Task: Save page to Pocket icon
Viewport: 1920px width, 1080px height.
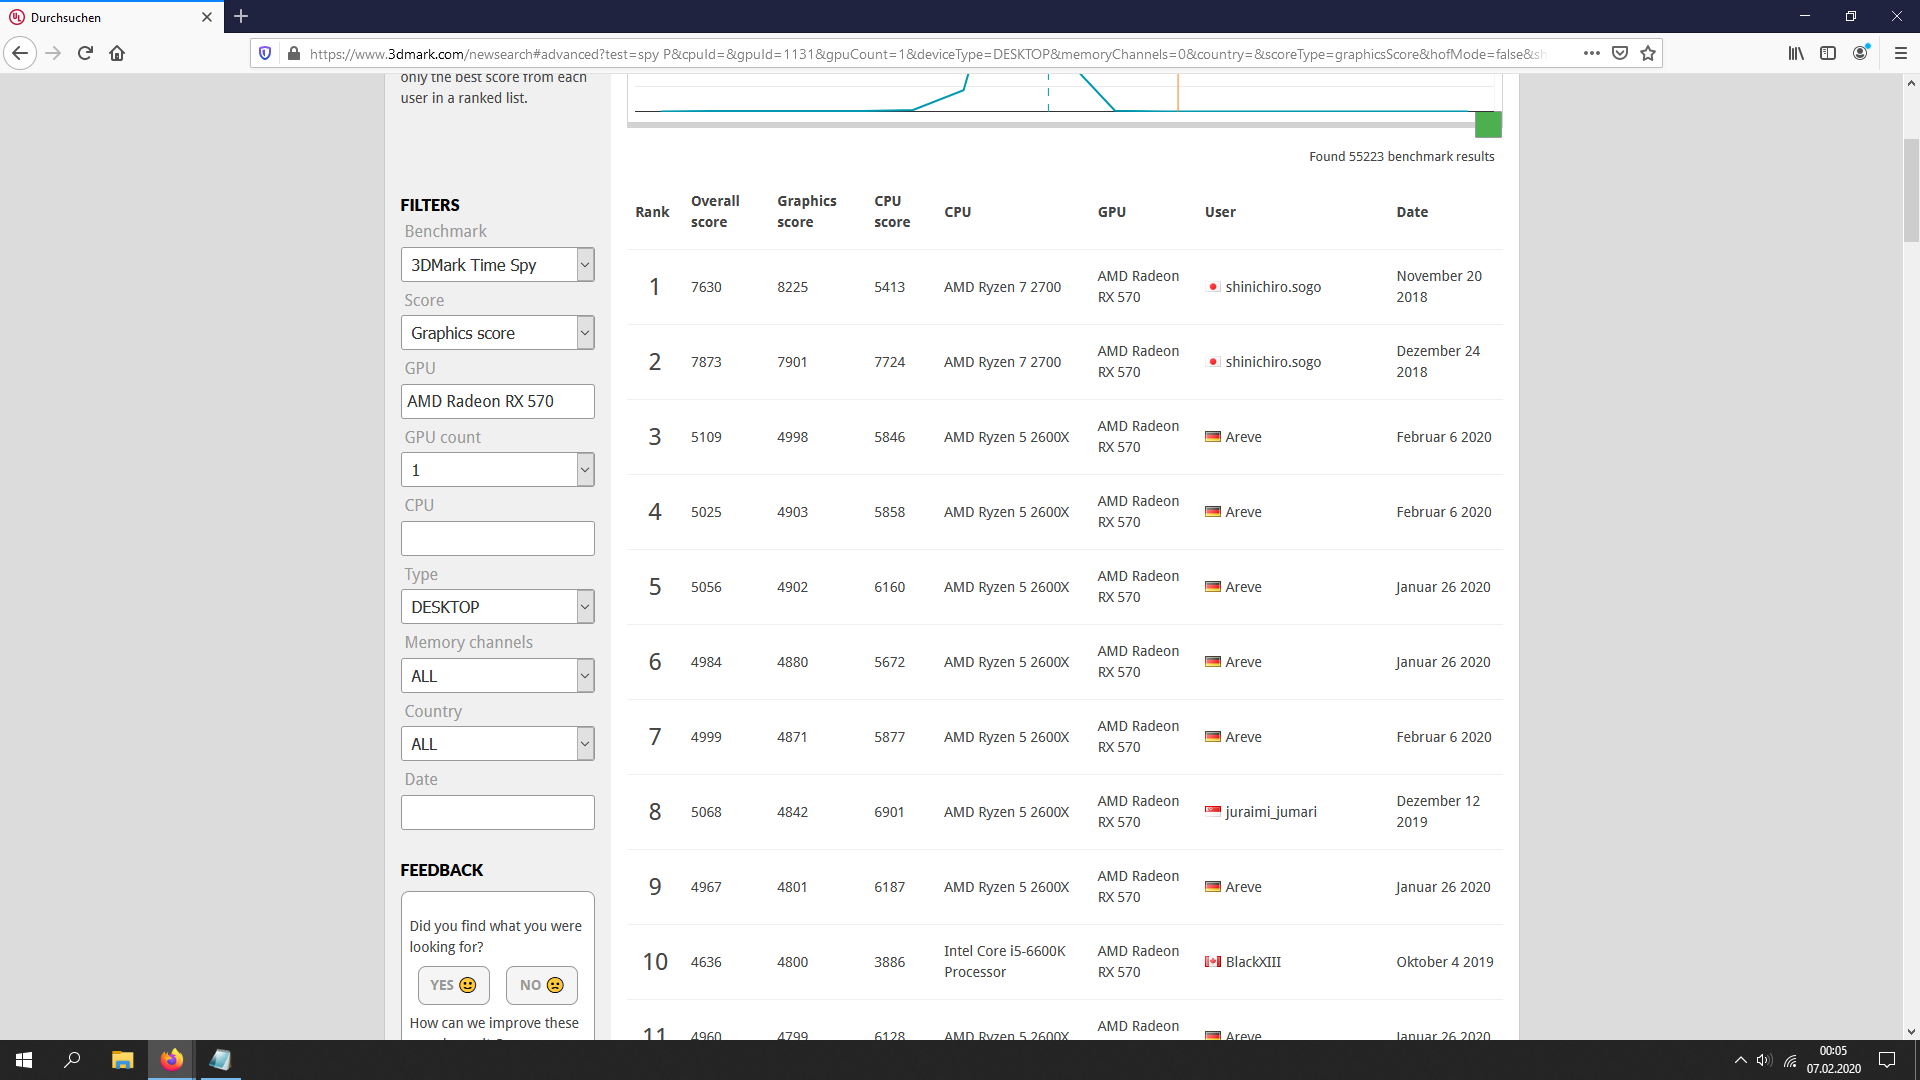Action: (1620, 53)
